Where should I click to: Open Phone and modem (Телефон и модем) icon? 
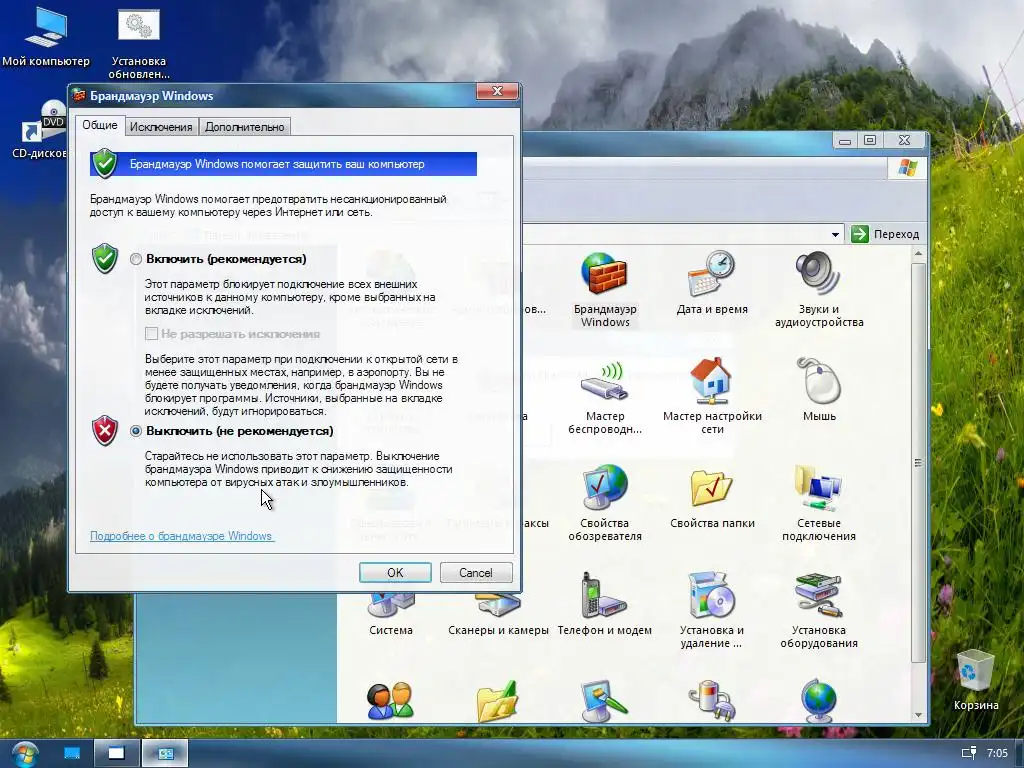pos(605,605)
